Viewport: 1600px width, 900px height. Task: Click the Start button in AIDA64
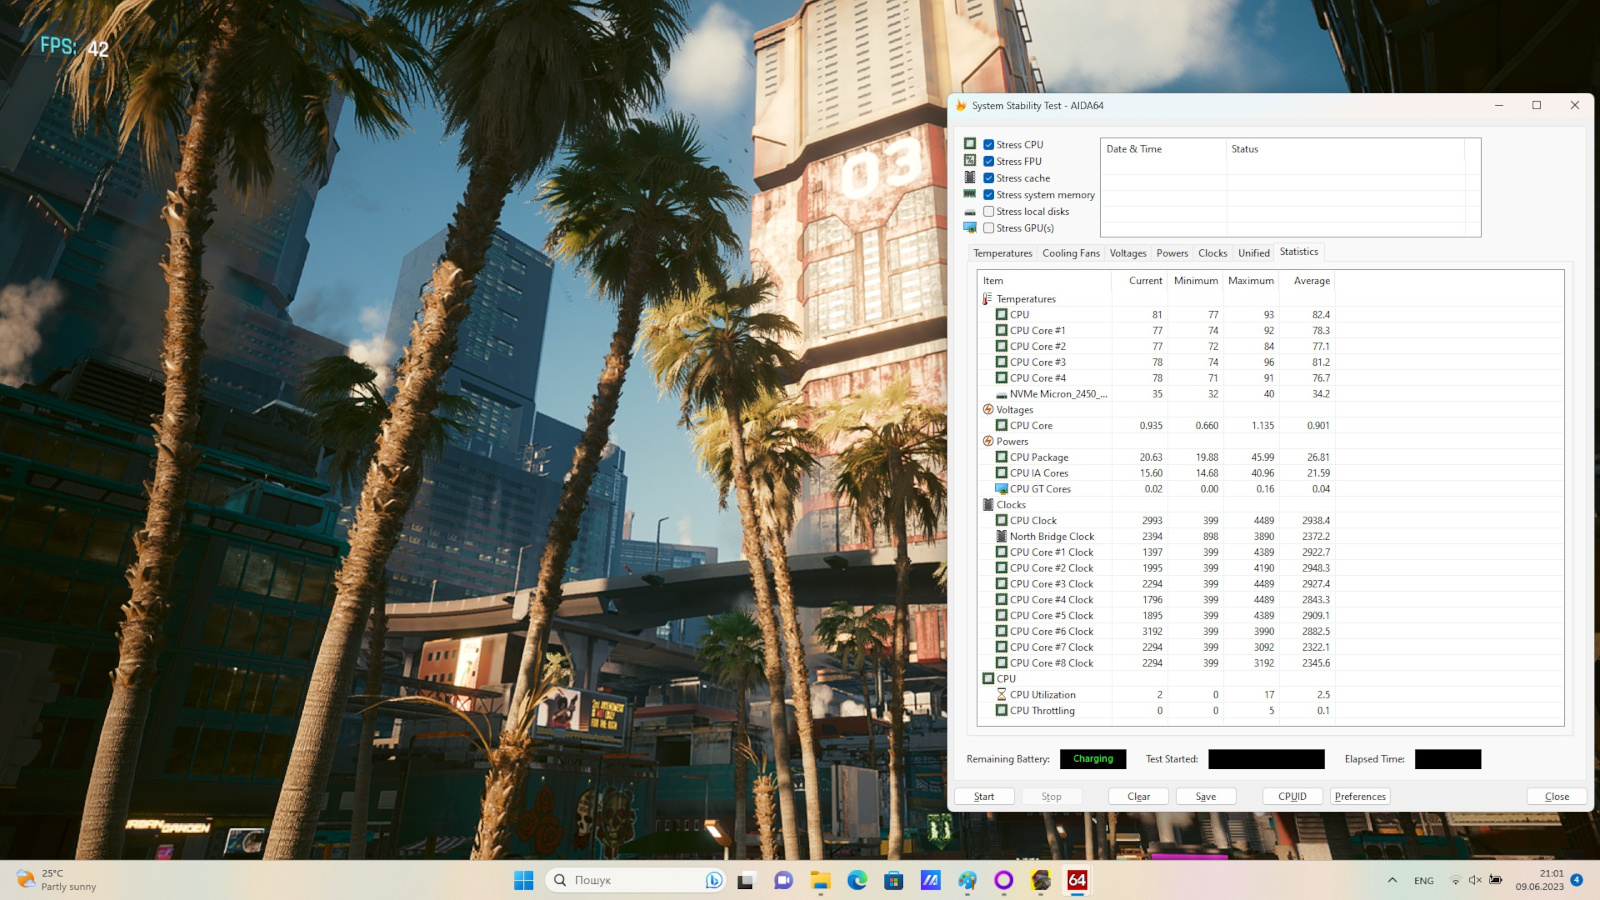pos(984,797)
